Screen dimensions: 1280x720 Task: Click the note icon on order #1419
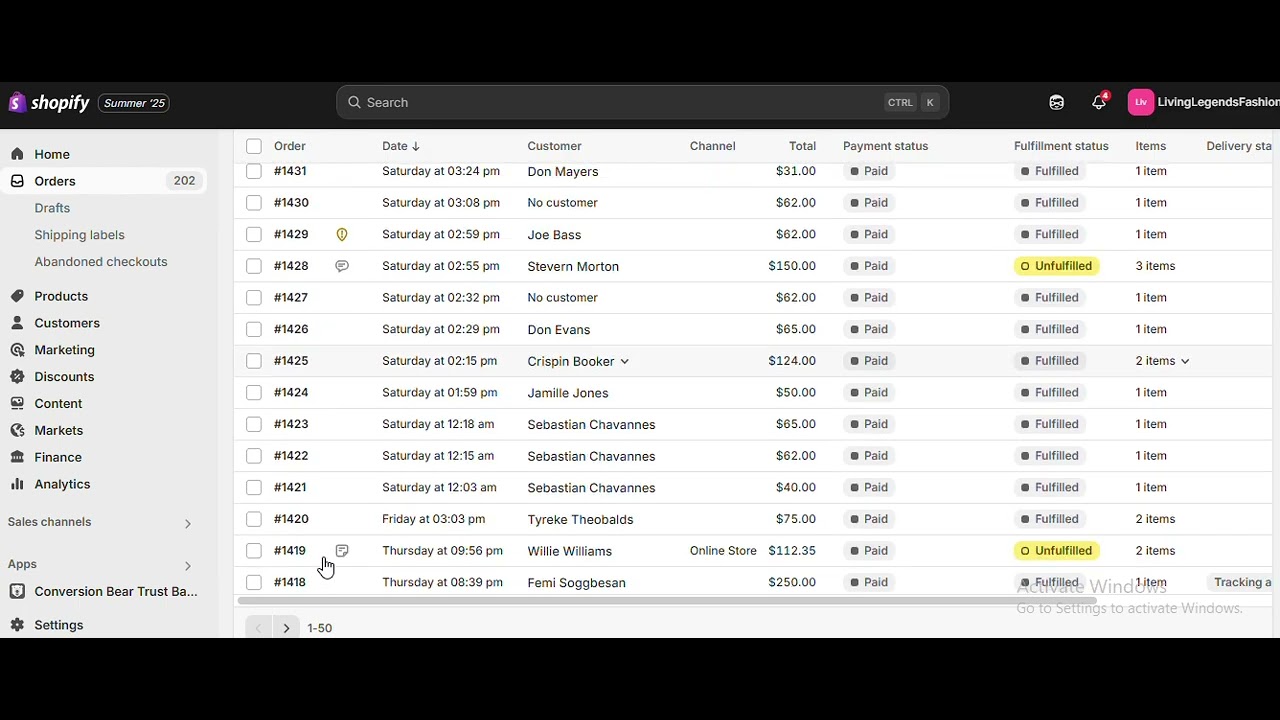(342, 551)
